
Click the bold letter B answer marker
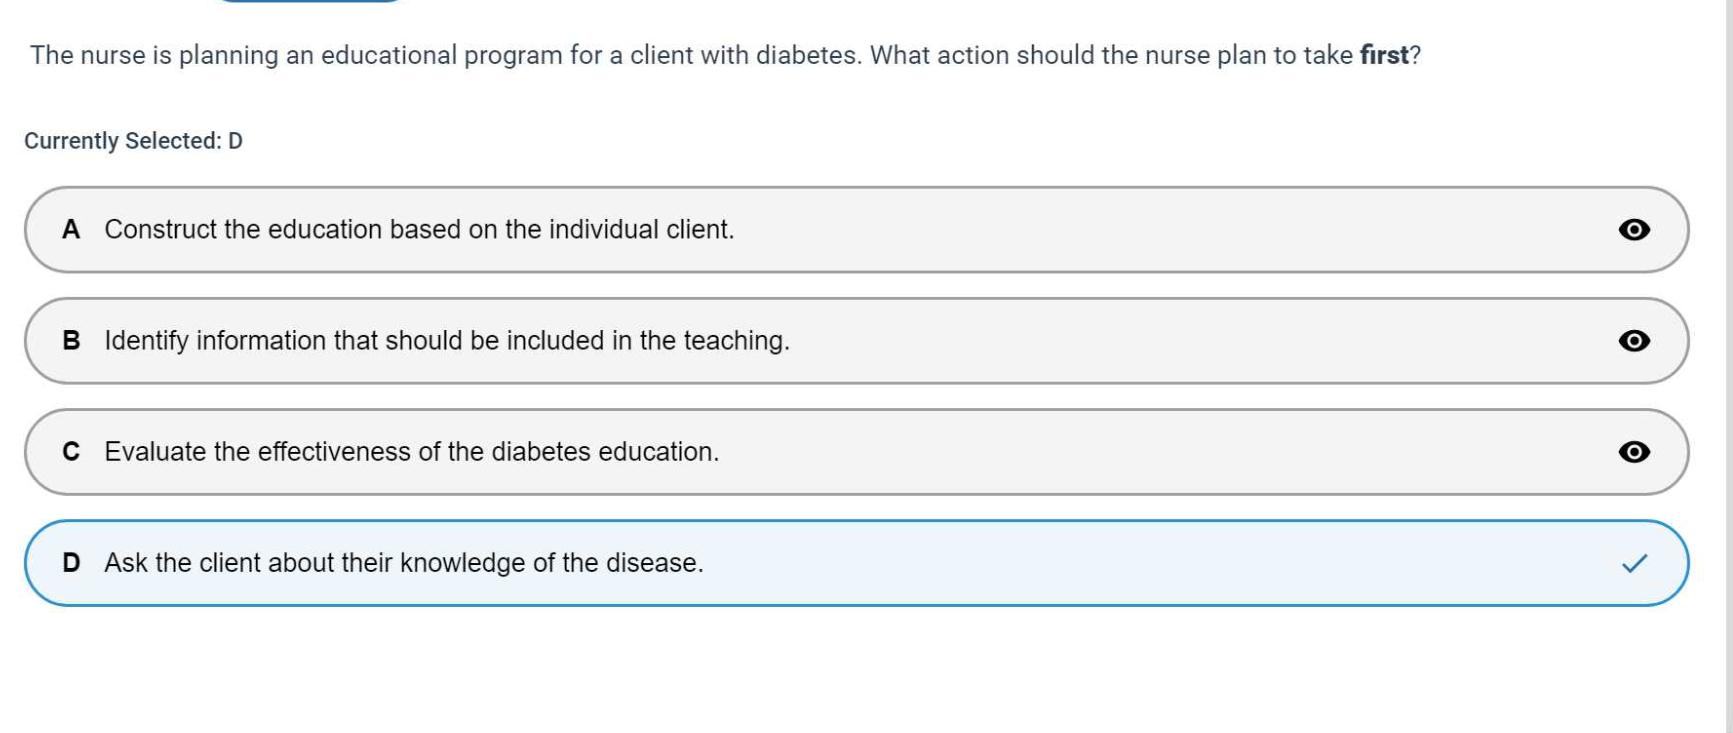(x=71, y=341)
